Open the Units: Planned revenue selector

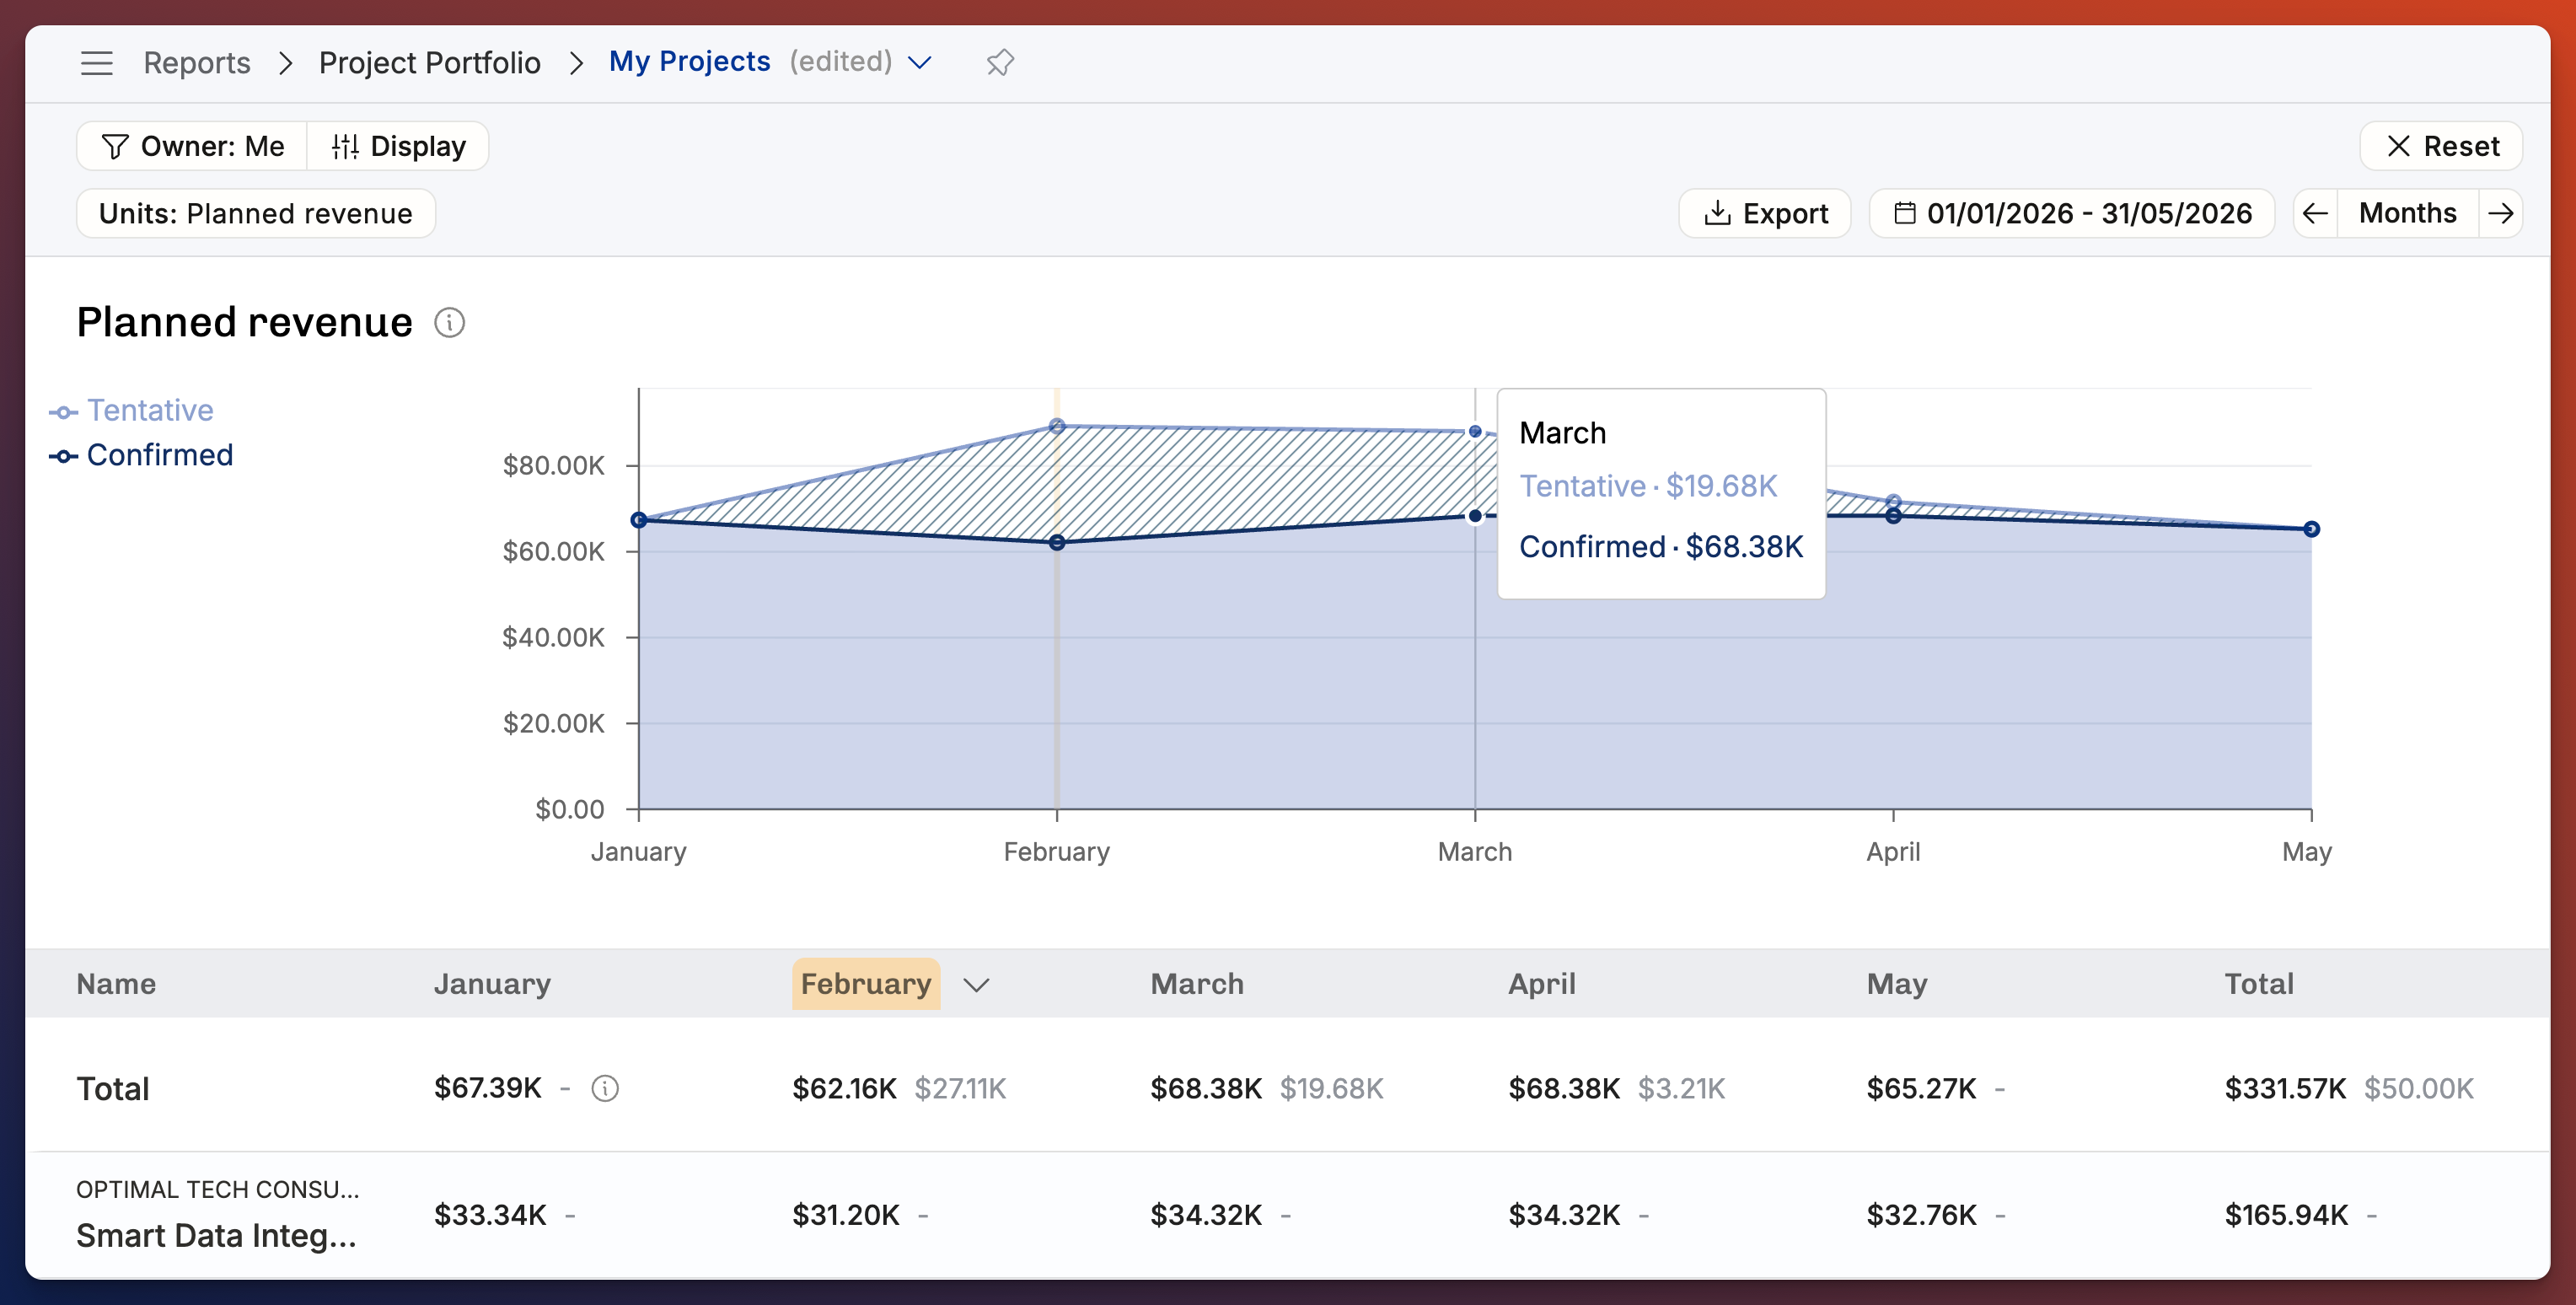click(256, 213)
